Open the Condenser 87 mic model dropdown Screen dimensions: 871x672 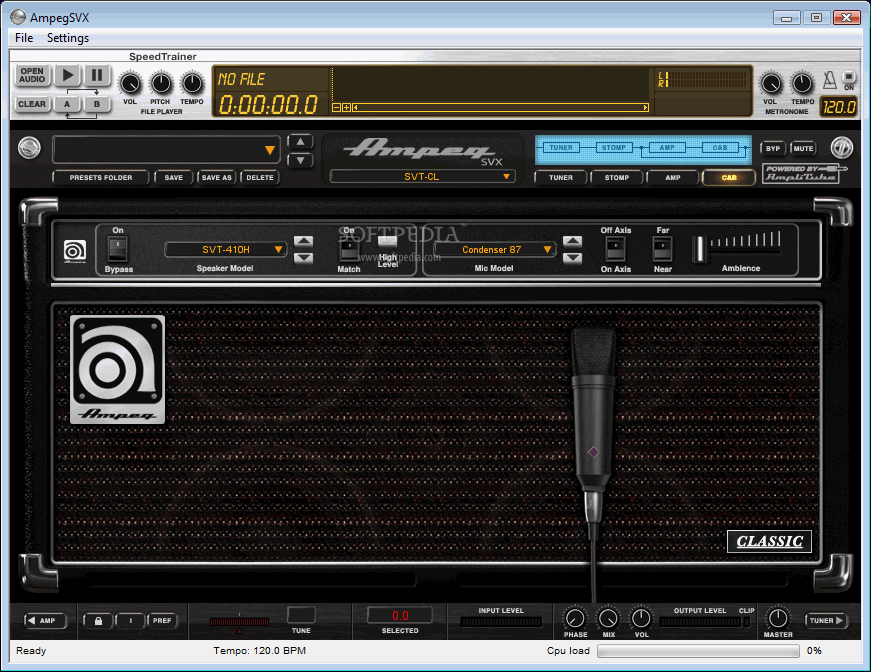(494, 249)
